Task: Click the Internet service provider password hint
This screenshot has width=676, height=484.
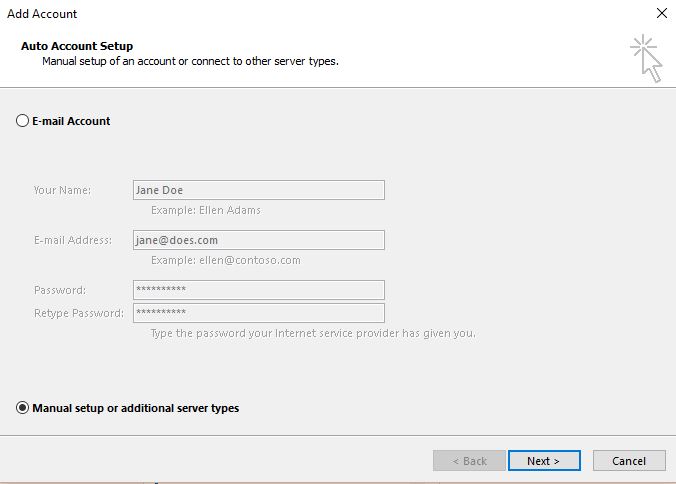Action: 312,333
